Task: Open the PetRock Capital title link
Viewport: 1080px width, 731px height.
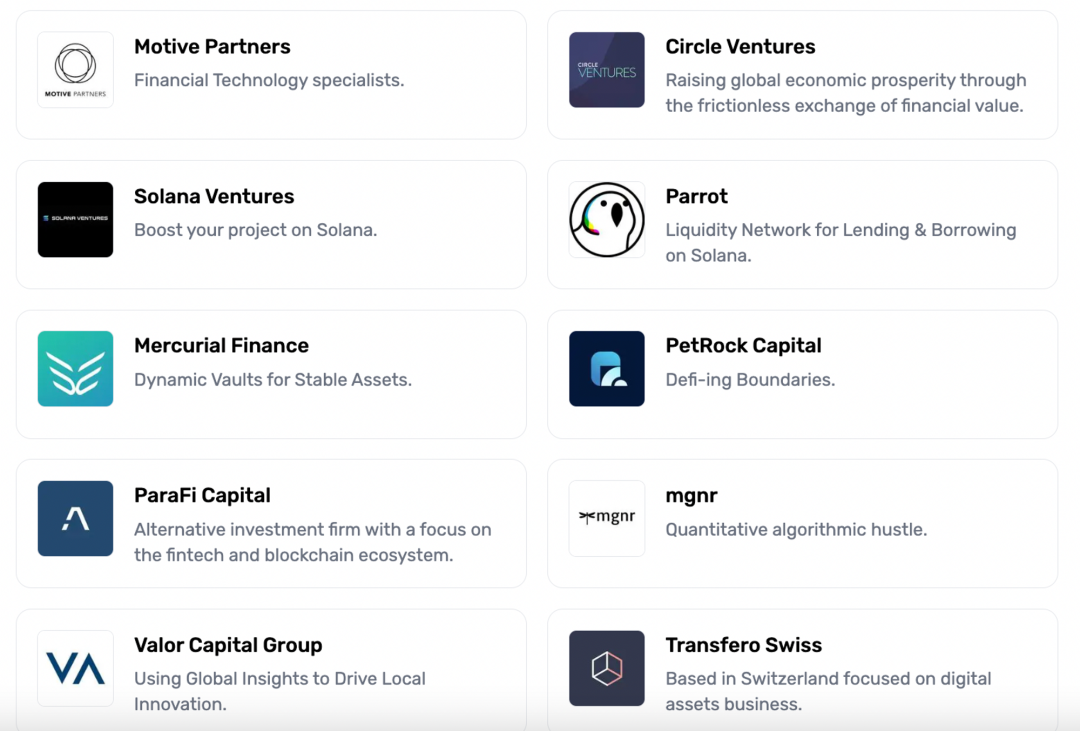Action: coord(743,346)
